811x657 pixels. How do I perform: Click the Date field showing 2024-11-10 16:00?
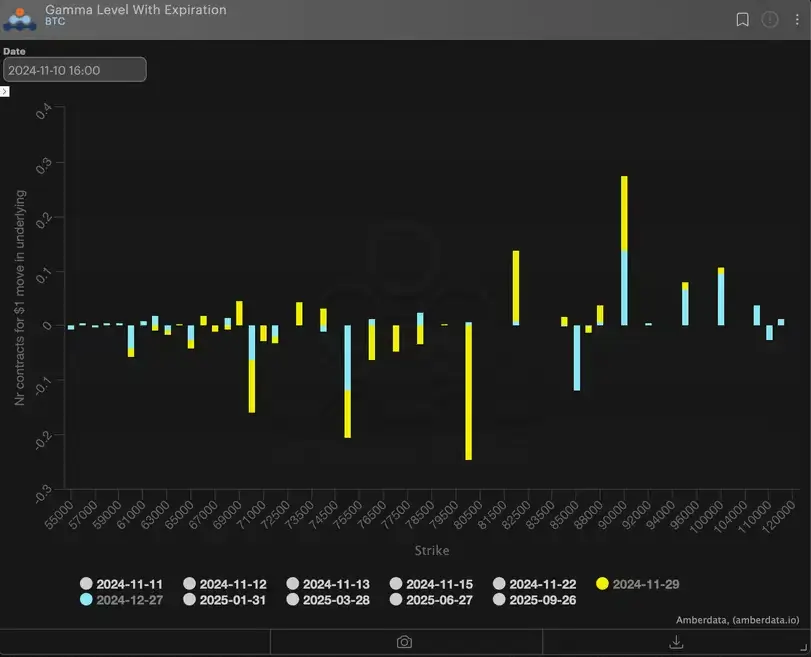(x=74, y=70)
